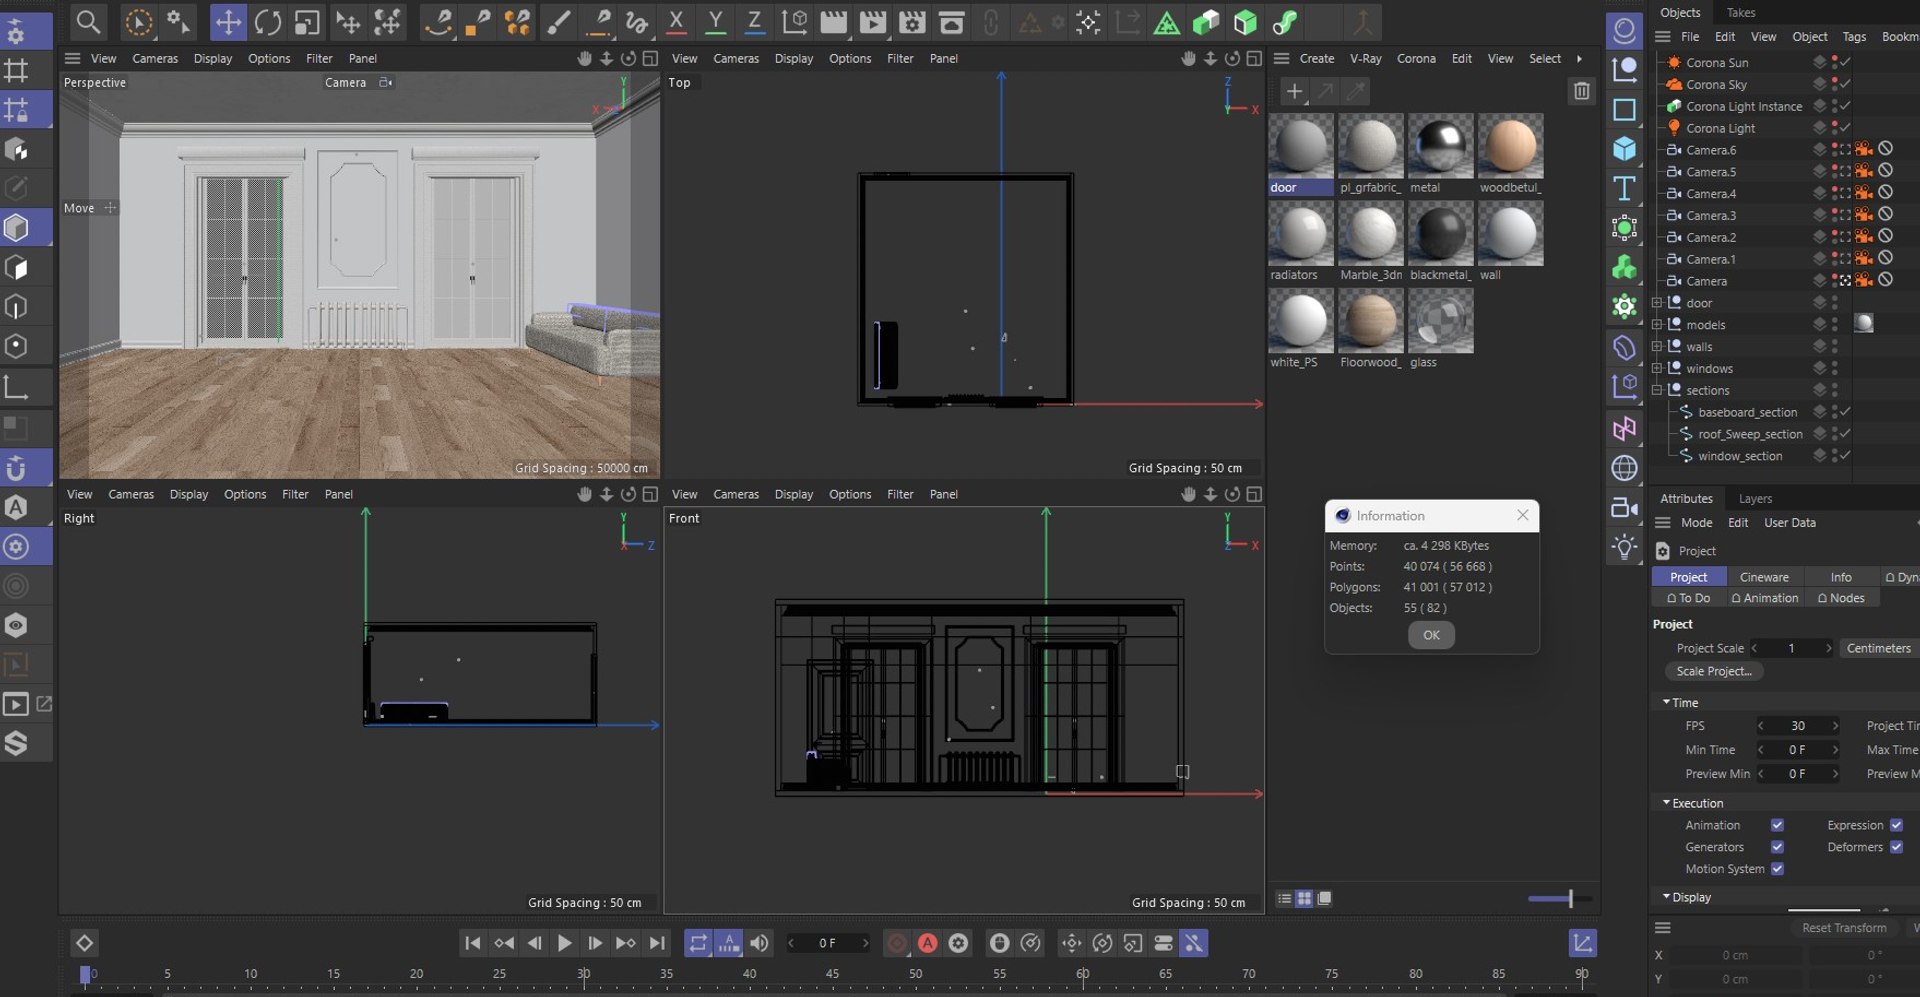Click OK in Information dialog
The width and height of the screenshot is (1920, 997).
[x=1431, y=636]
